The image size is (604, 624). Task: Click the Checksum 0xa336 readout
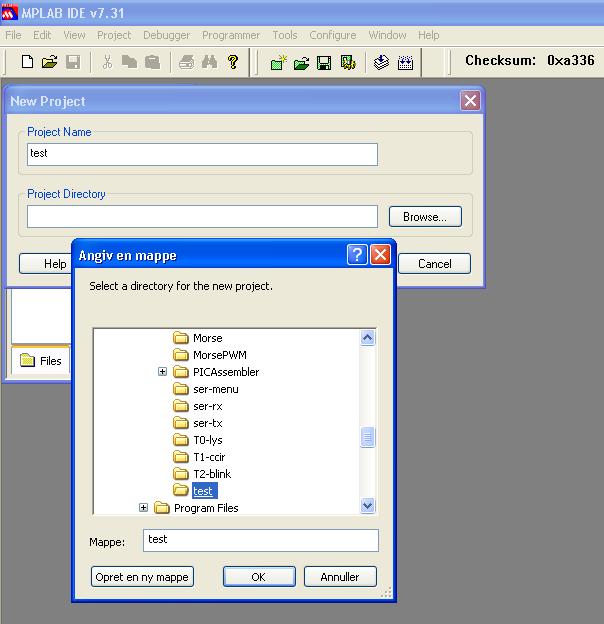(530, 60)
